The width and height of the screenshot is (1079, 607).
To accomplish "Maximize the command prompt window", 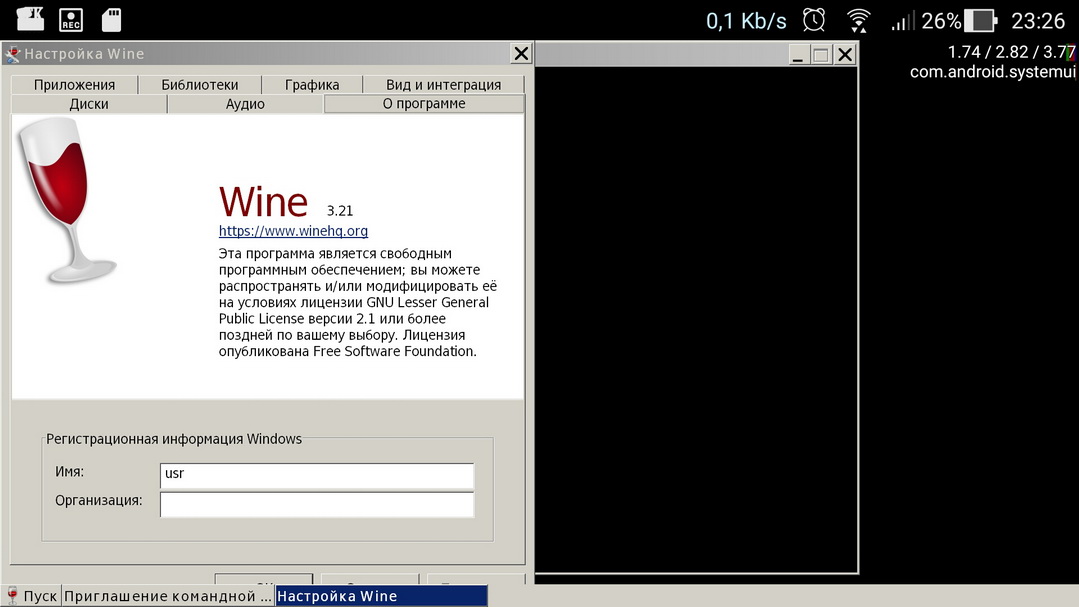I will click(821, 54).
